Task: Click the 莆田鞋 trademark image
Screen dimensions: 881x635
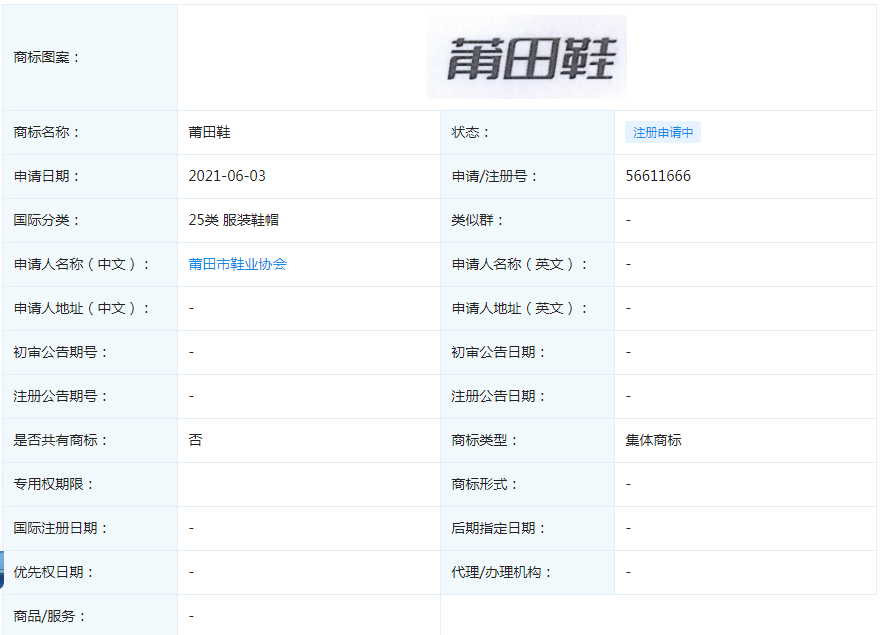Action: click(527, 57)
